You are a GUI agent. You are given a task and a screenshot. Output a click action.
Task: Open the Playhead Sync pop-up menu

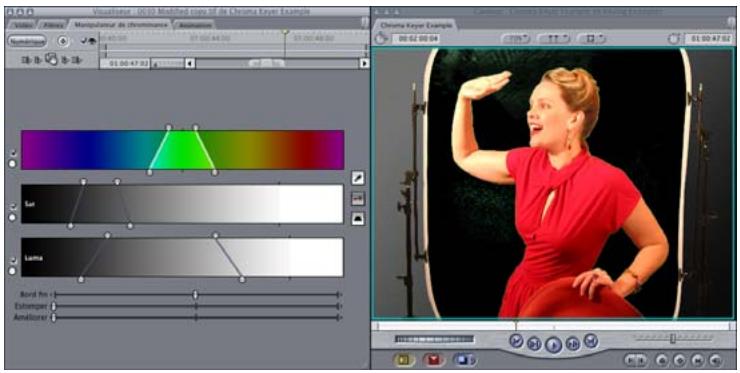pyautogui.click(x=555, y=39)
